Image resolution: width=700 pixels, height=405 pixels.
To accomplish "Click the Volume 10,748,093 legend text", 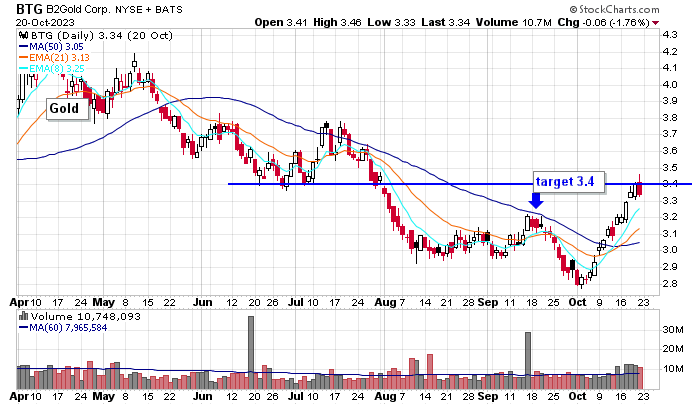I will click(85, 317).
